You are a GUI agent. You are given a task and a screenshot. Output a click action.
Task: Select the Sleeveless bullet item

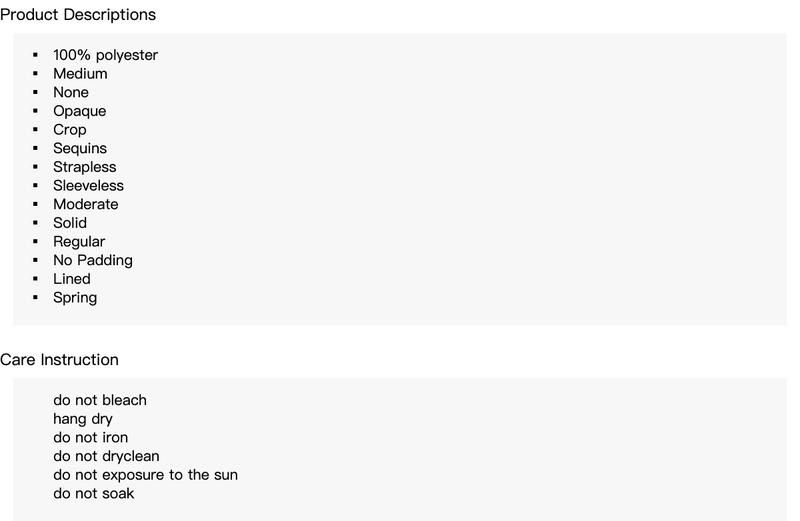coord(88,186)
